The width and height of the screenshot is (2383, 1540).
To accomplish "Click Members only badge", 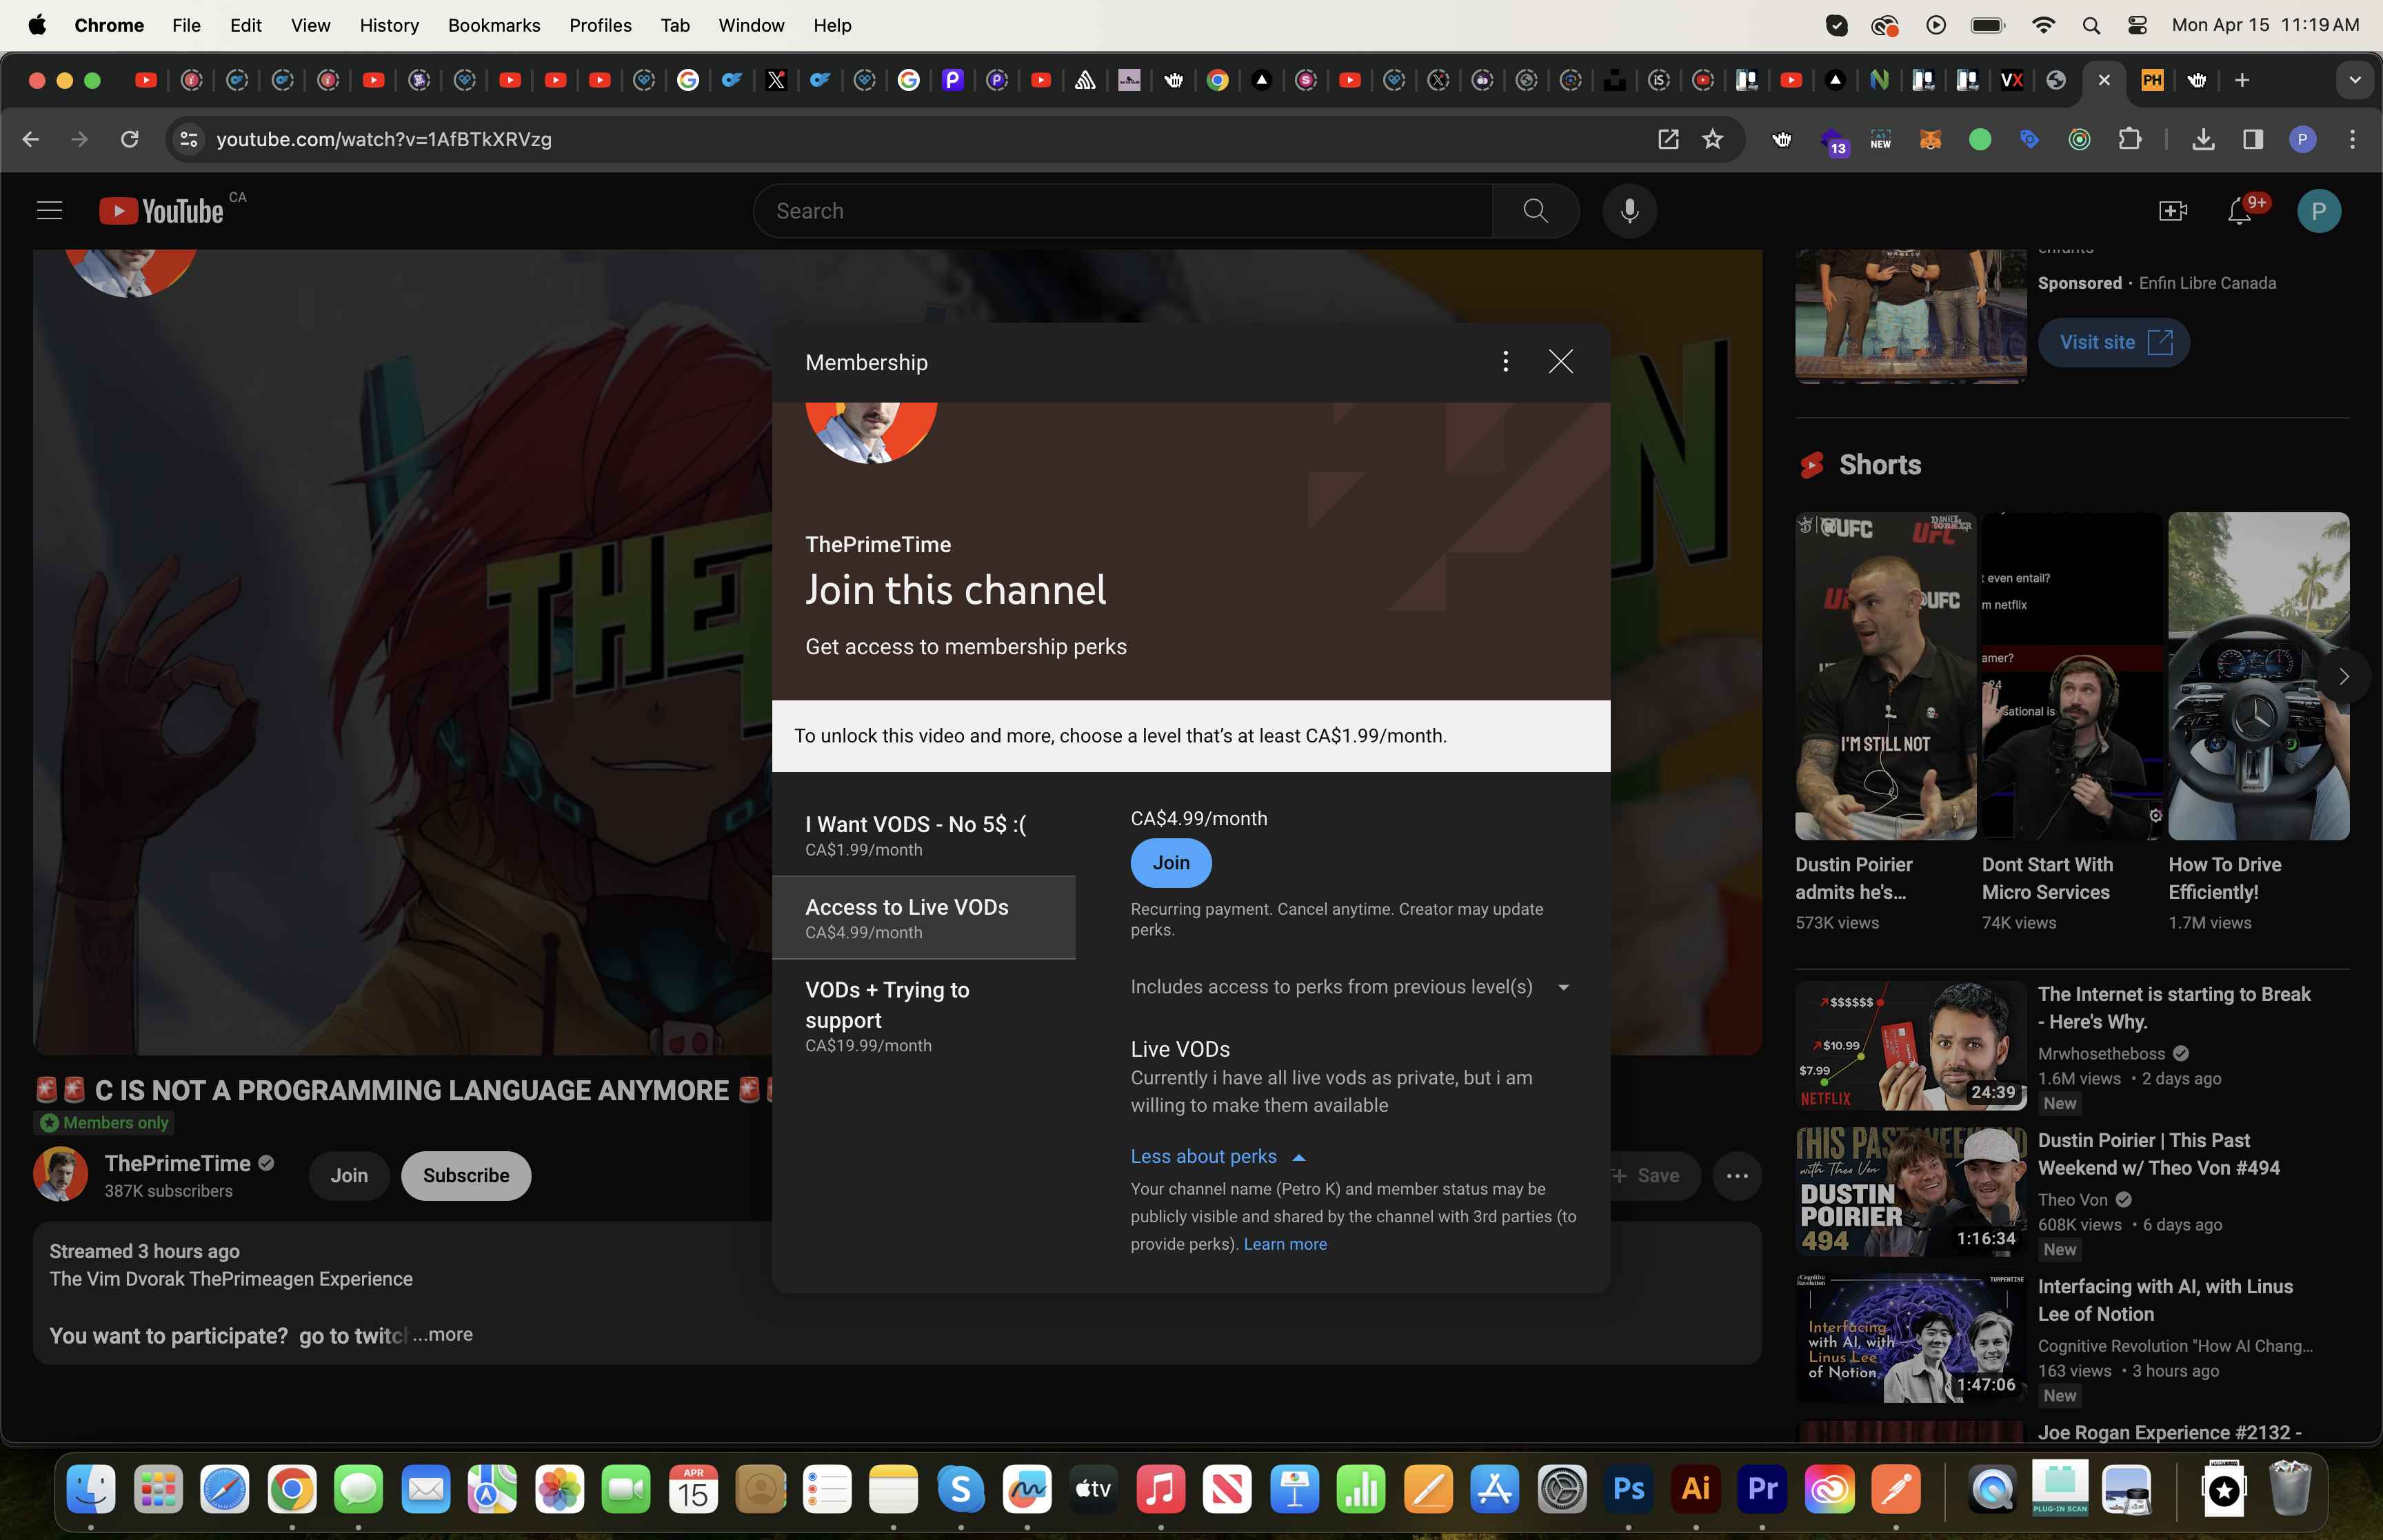I will point(104,1123).
